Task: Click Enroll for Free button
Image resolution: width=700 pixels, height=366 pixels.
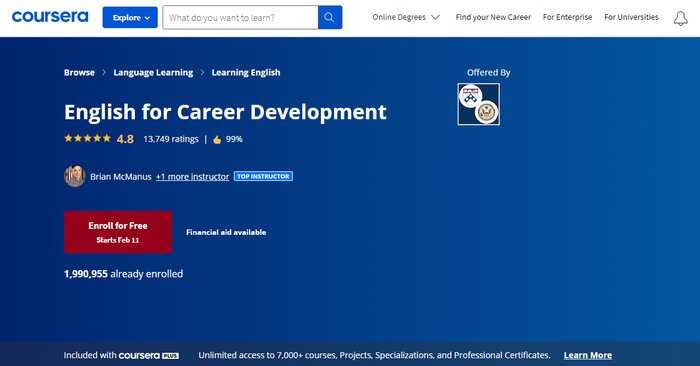Action: (118, 232)
